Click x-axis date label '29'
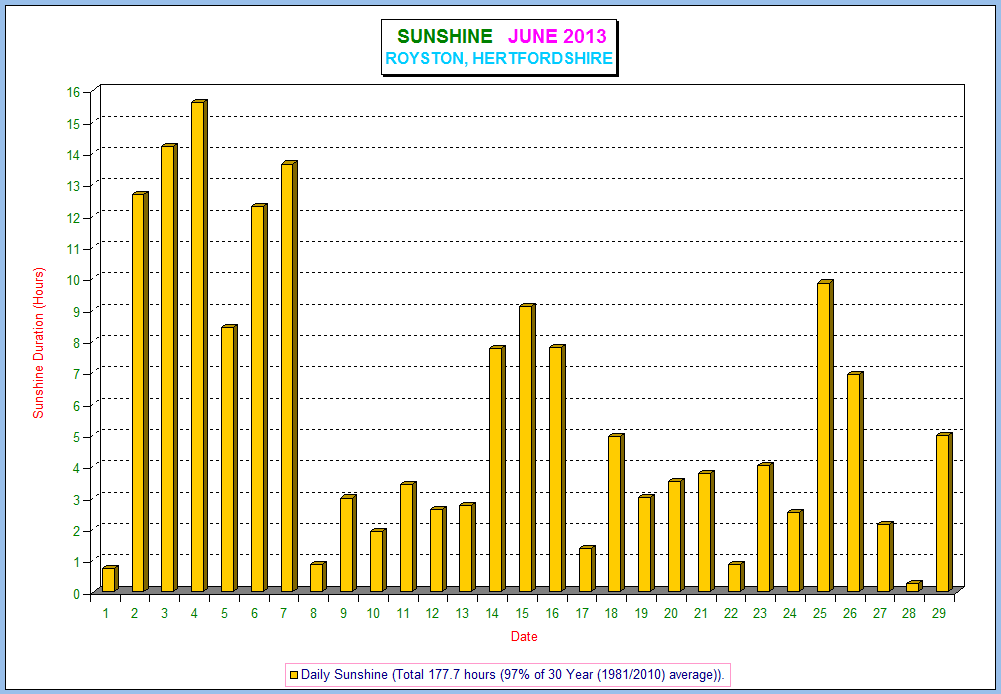 pyautogui.click(x=938, y=614)
